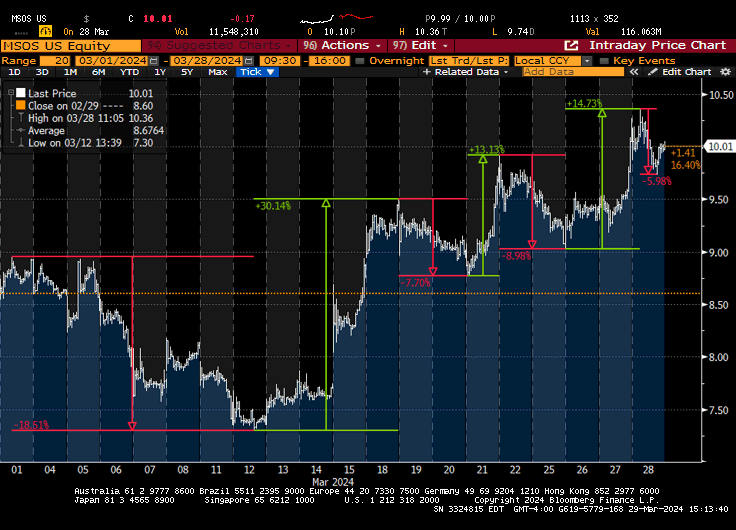Screen dimensions: 736x530
Task: Click the plus icon before Related Data
Action: (x=426, y=72)
